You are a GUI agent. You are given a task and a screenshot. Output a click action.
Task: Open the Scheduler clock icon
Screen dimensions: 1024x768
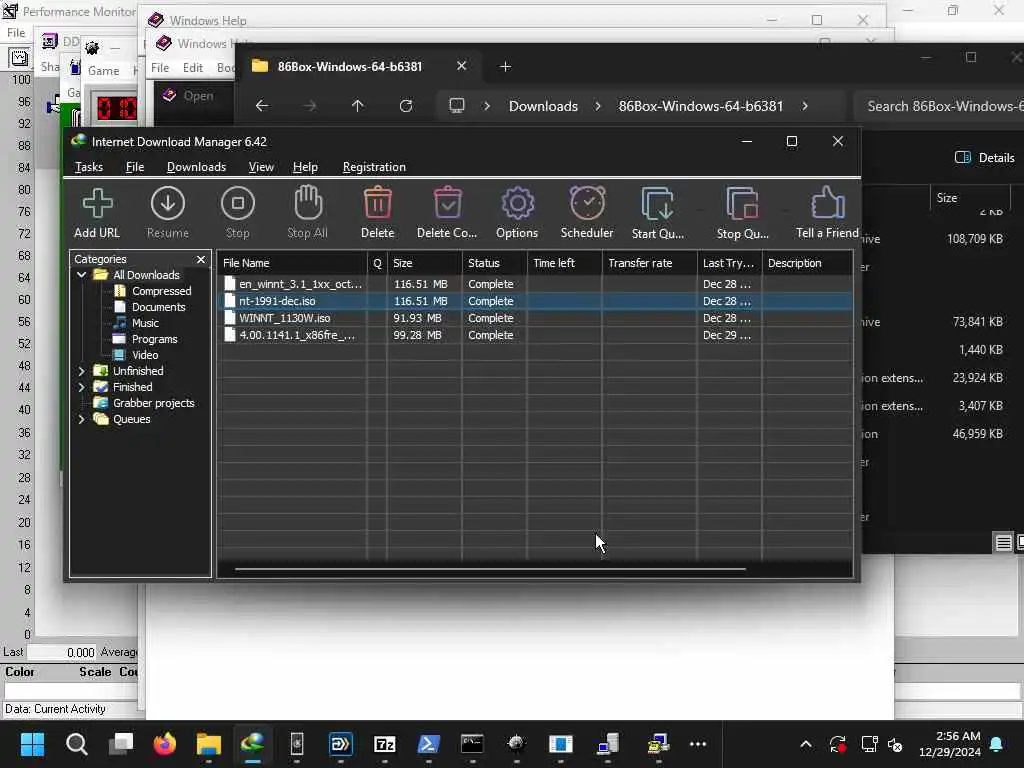587,202
